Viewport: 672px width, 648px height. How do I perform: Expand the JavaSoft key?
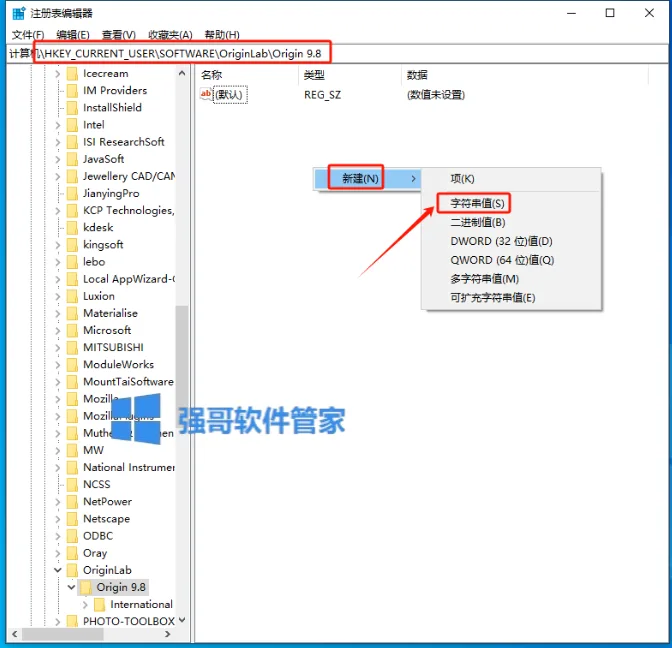point(58,159)
